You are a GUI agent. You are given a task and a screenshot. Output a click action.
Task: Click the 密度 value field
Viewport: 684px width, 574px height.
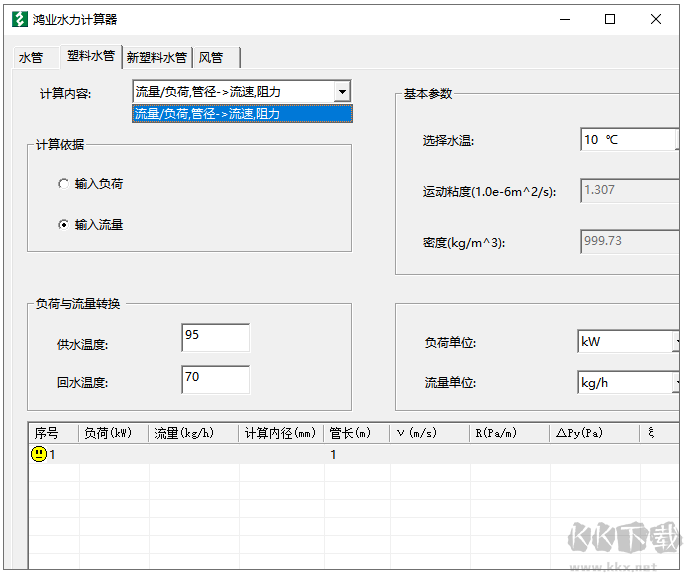pos(628,241)
